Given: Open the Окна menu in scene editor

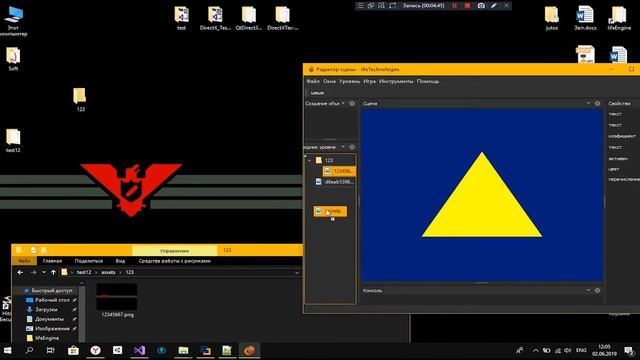Looking at the screenshot, I should [x=329, y=81].
